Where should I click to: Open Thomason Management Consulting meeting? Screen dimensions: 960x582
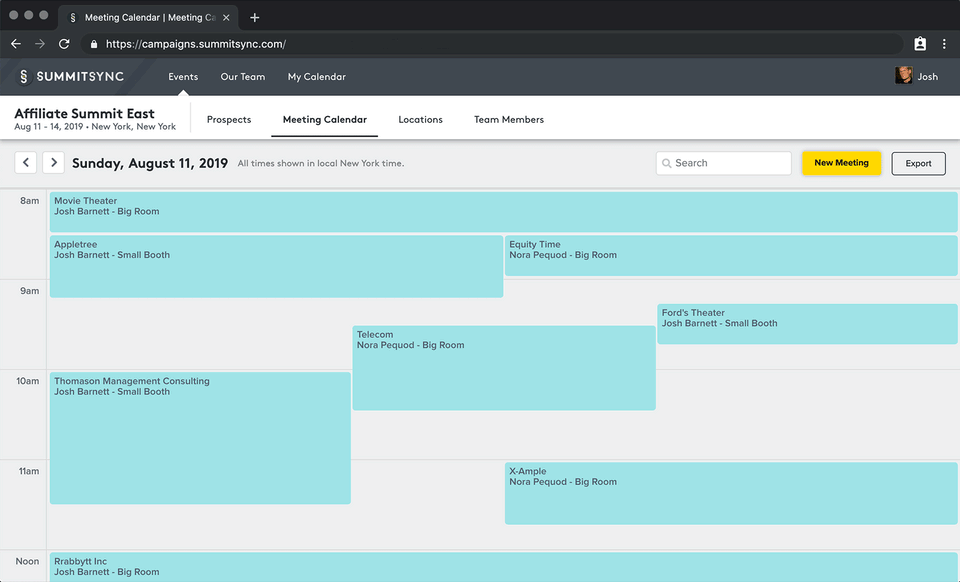(x=200, y=438)
